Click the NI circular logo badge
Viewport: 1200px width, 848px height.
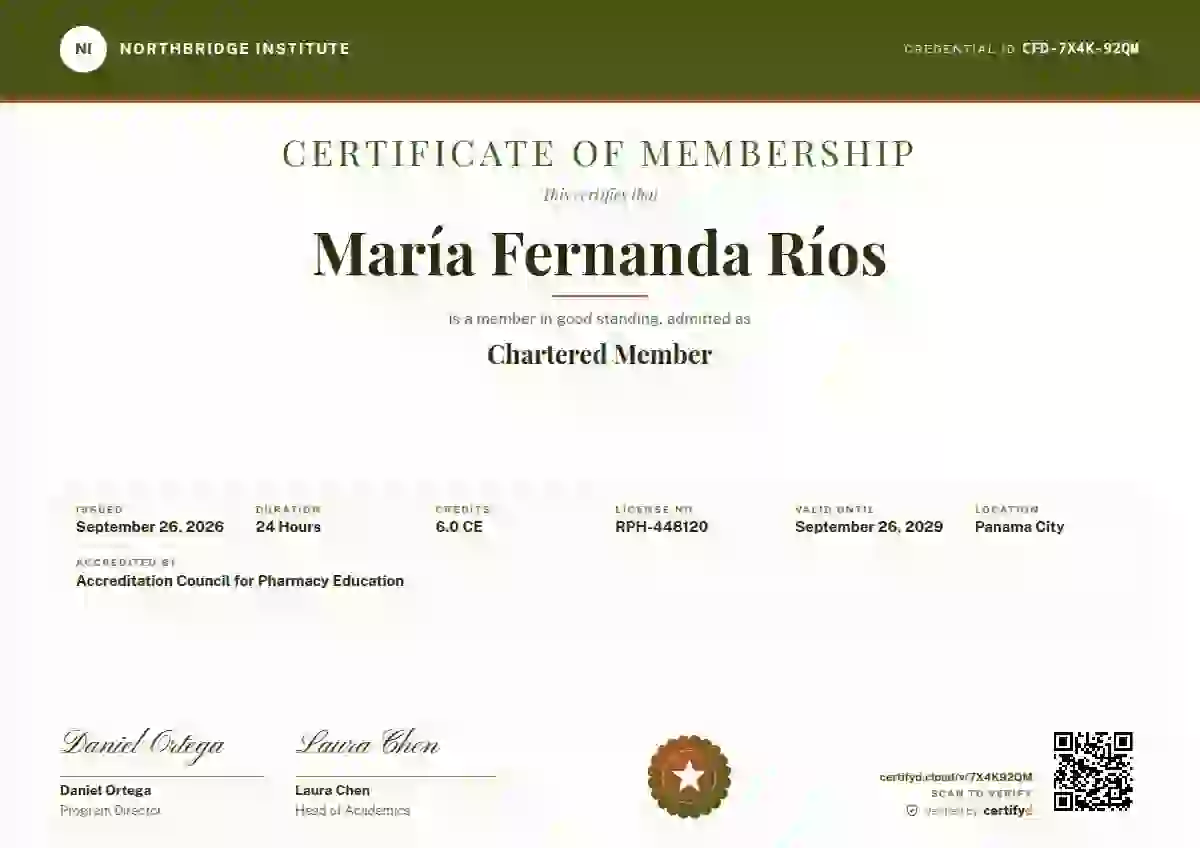click(83, 48)
